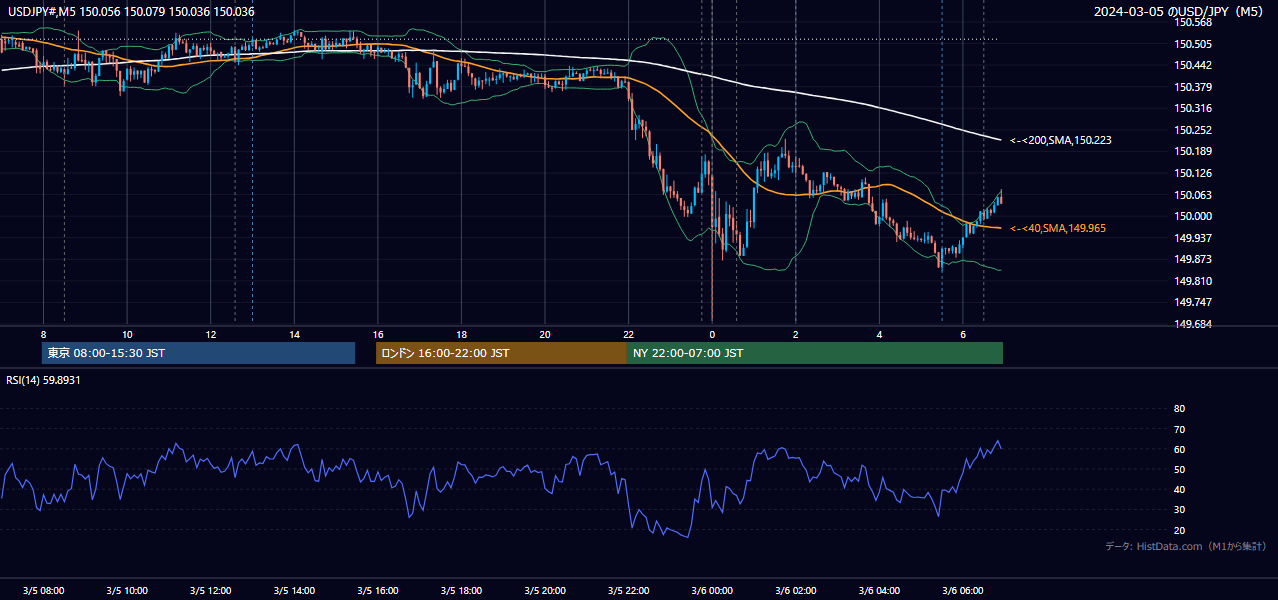This screenshot has height=600, width=1278.
Task: Pick the 3/5 22:00 bottom time label
Action: 628,591
